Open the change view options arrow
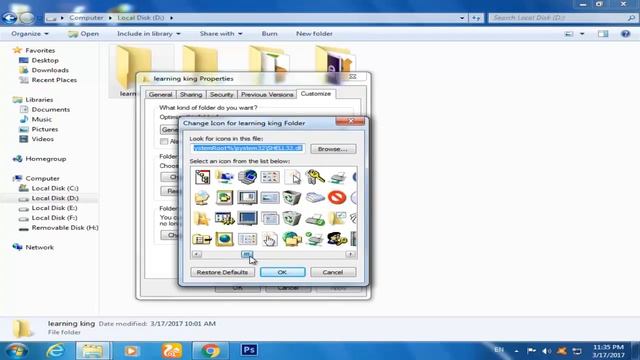640x360 pixels. tap(582, 34)
